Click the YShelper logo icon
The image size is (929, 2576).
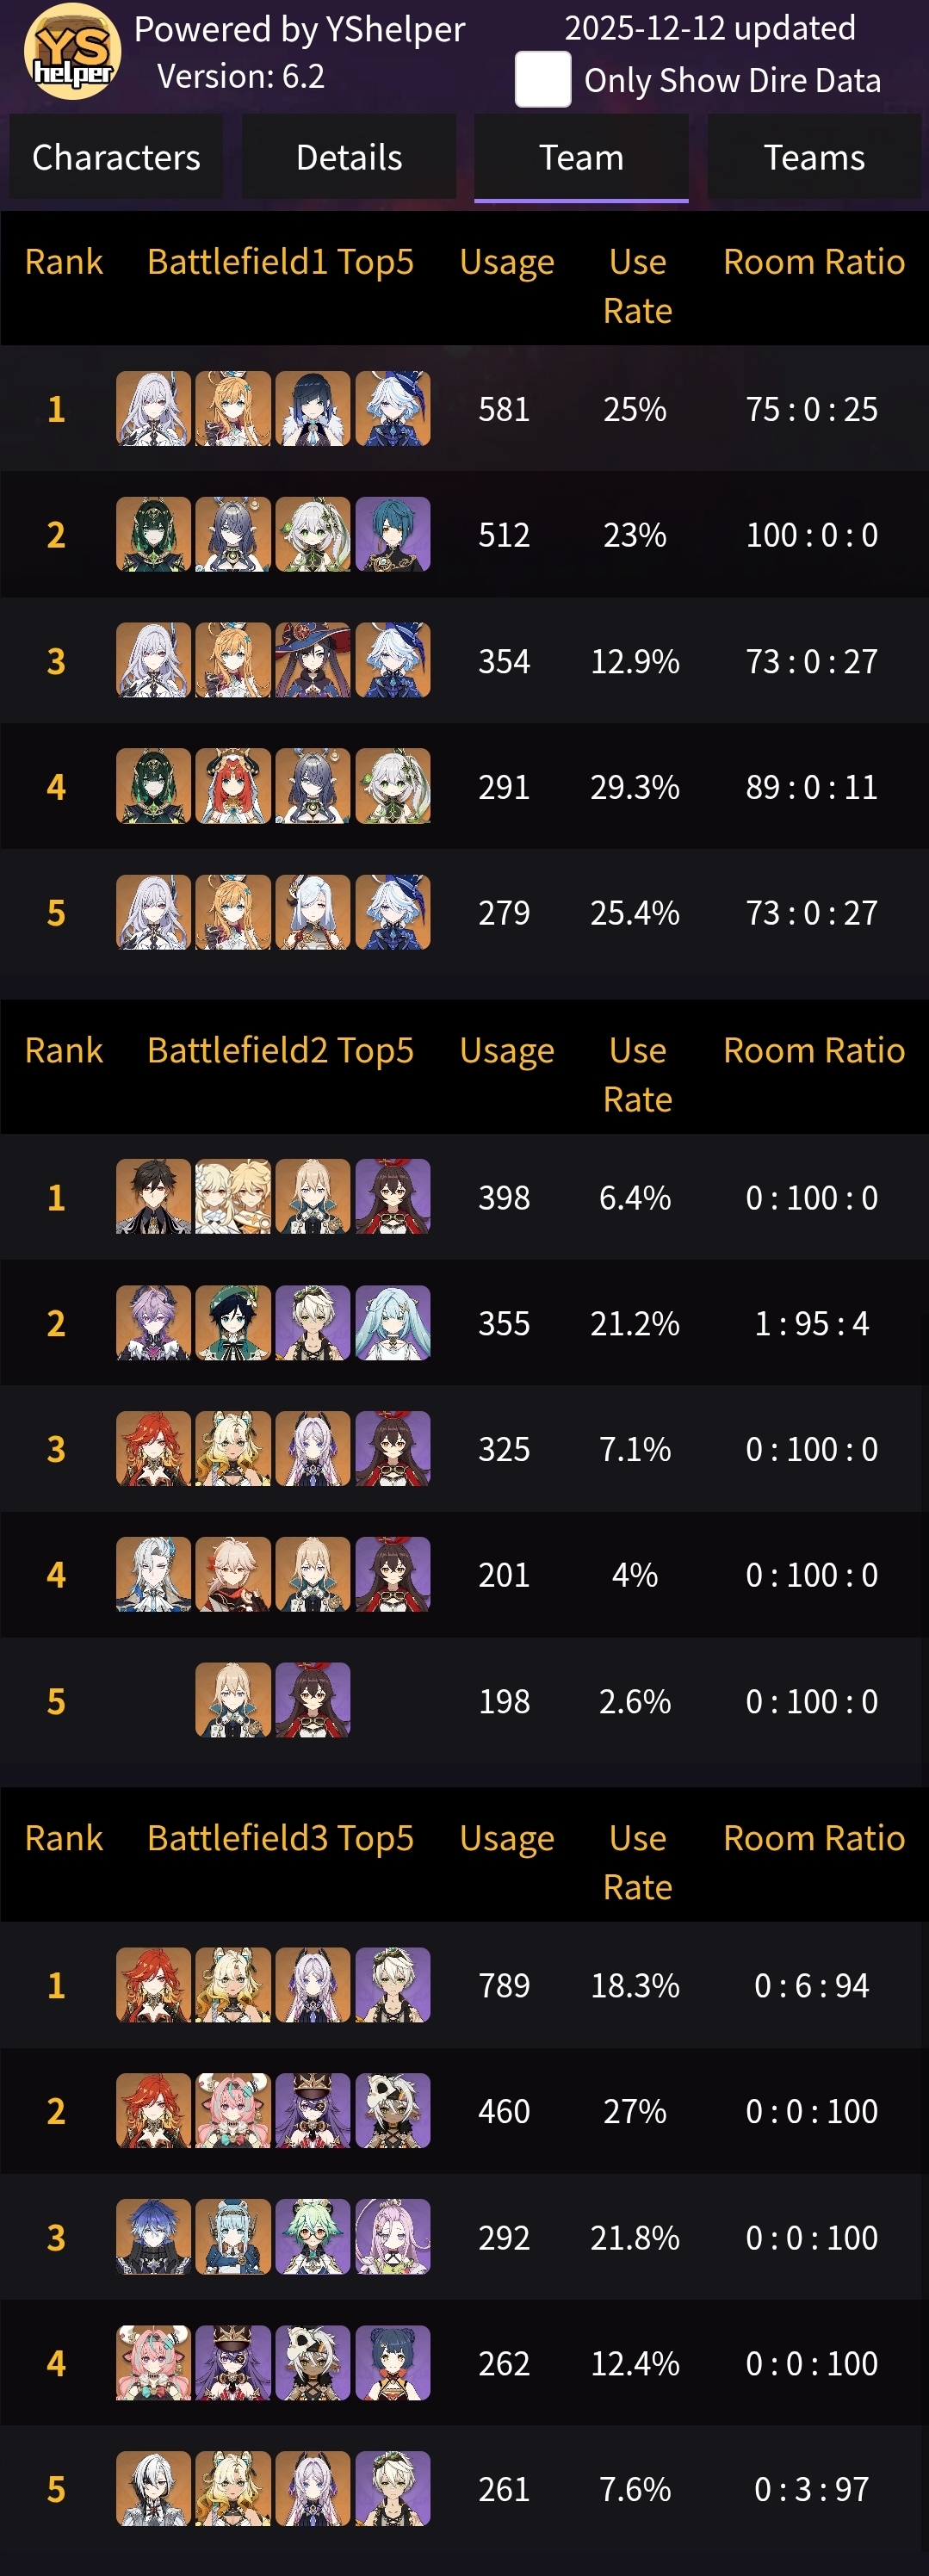[72, 52]
